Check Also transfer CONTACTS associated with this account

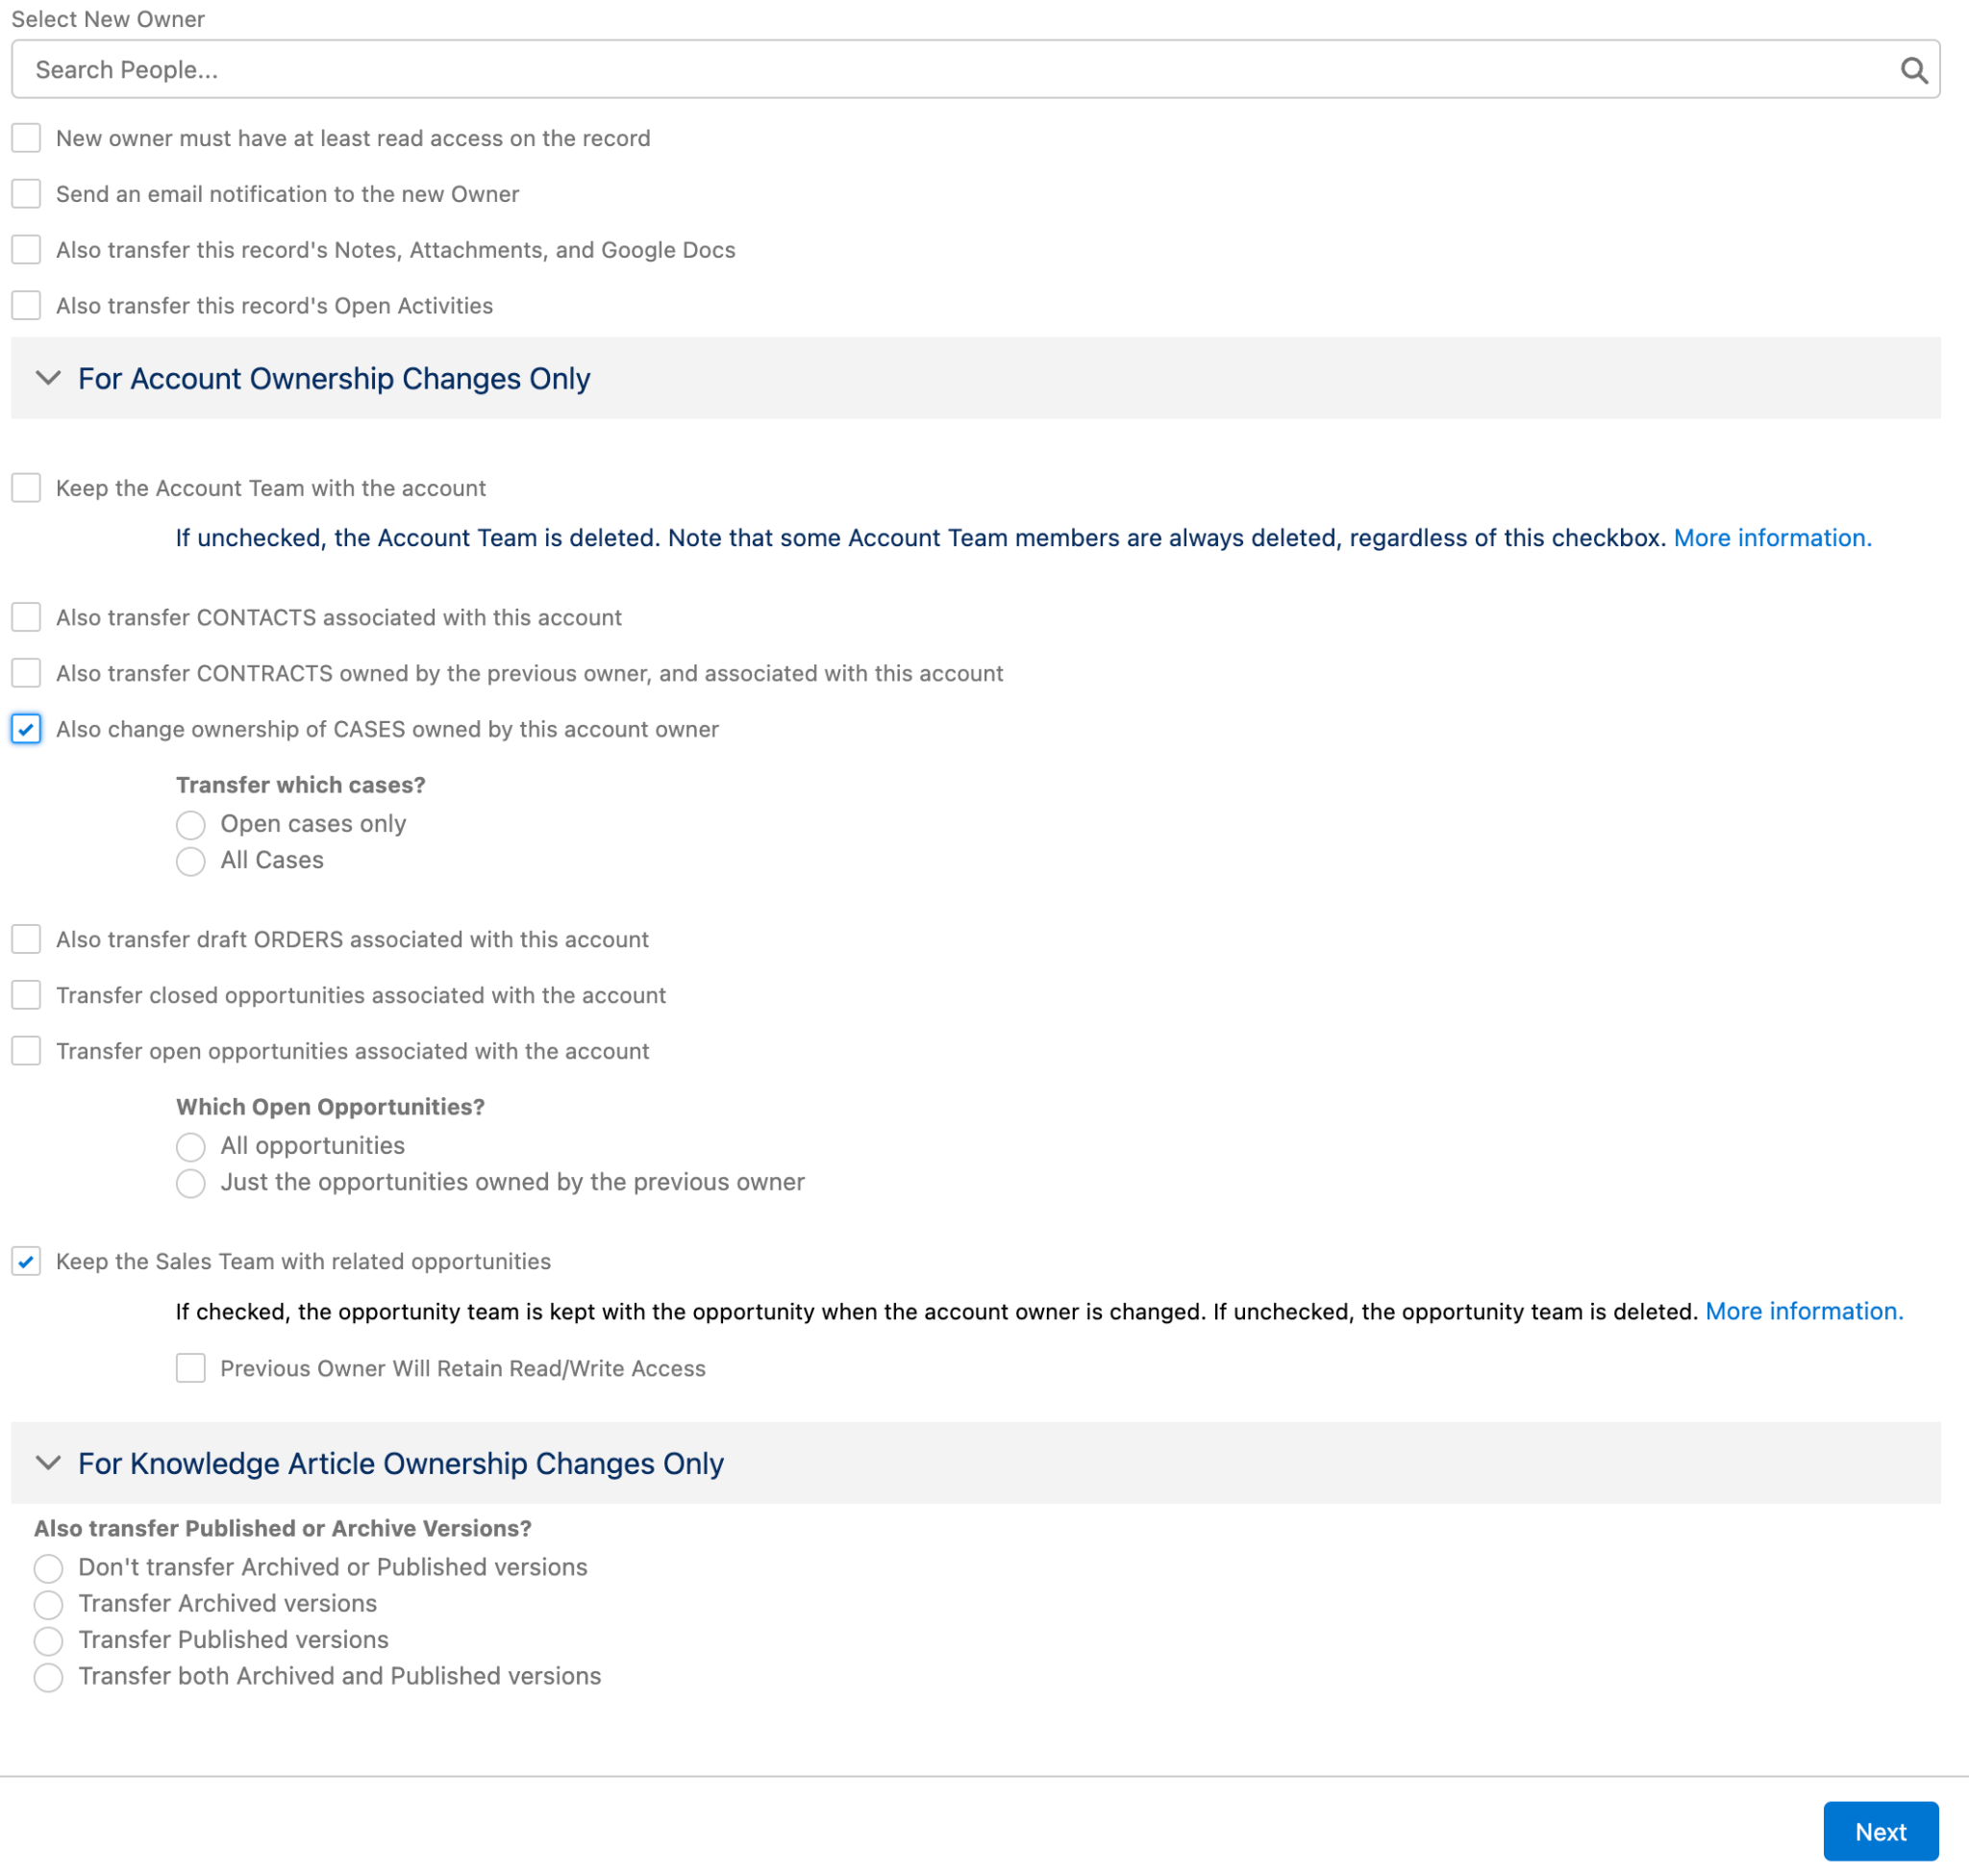point(26,617)
